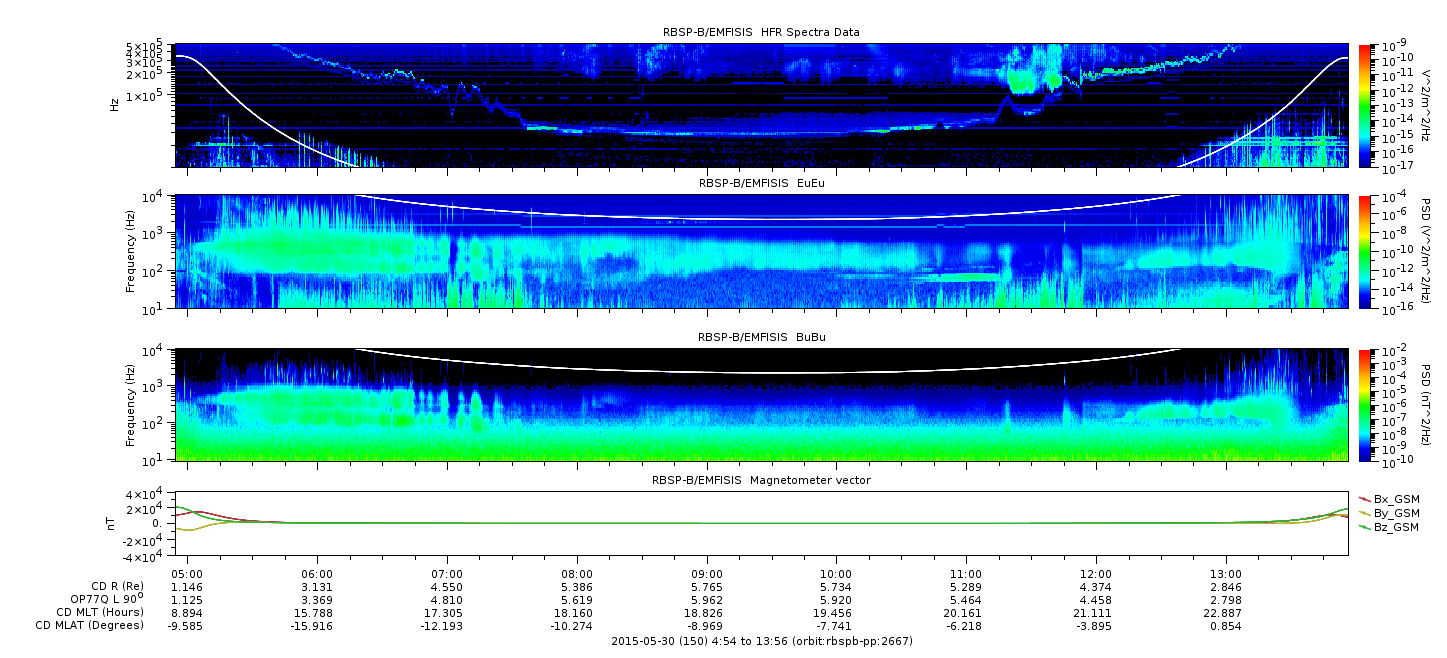Screen dimensions: 1447x658
Task: Click the HFR Spectra Data plot title
Action: [x=760, y=32]
